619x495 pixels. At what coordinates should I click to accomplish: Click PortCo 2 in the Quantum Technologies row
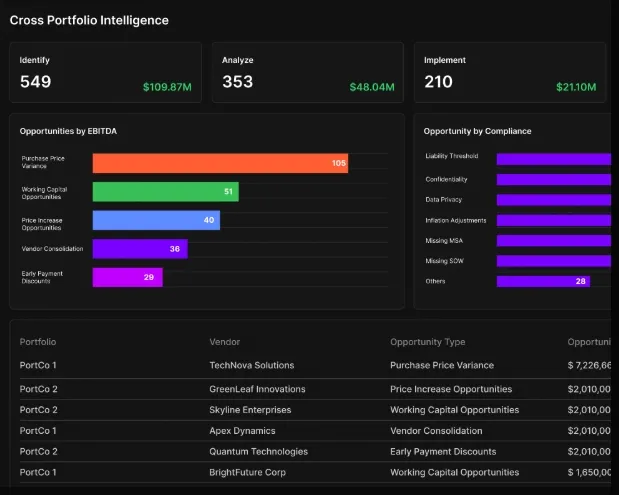pyautogui.click(x=39, y=452)
